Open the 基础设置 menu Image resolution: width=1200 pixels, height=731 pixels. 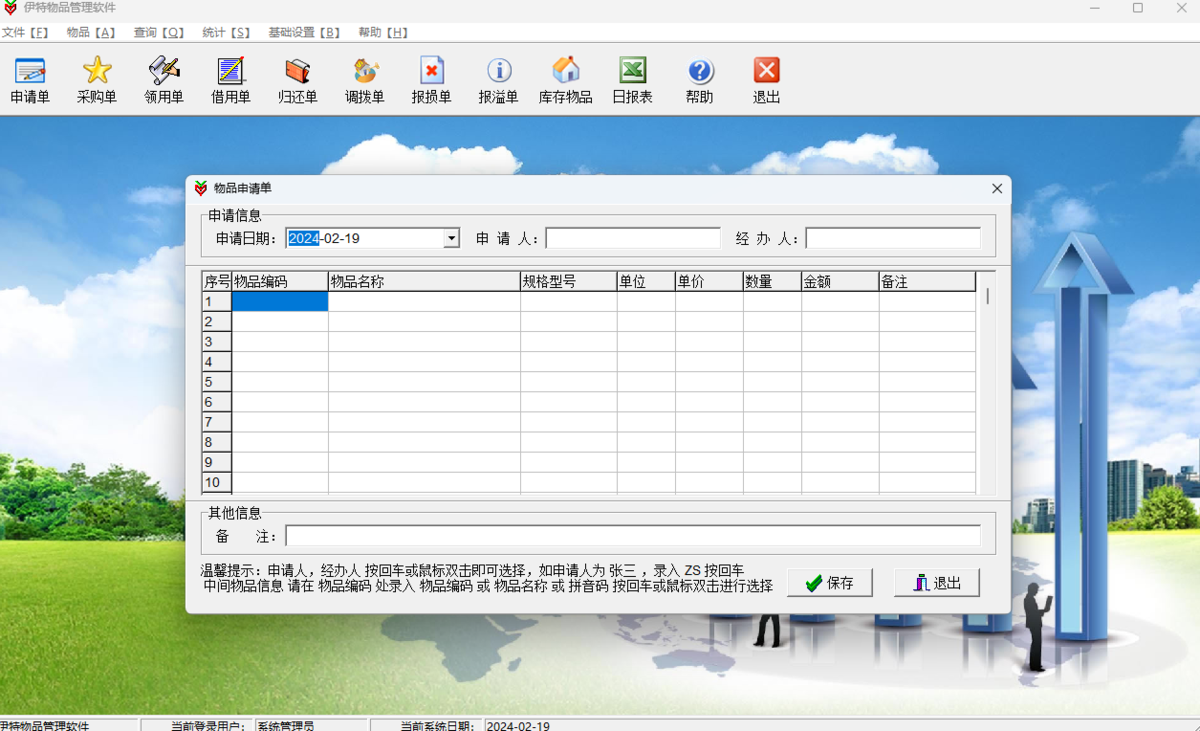click(x=303, y=32)
